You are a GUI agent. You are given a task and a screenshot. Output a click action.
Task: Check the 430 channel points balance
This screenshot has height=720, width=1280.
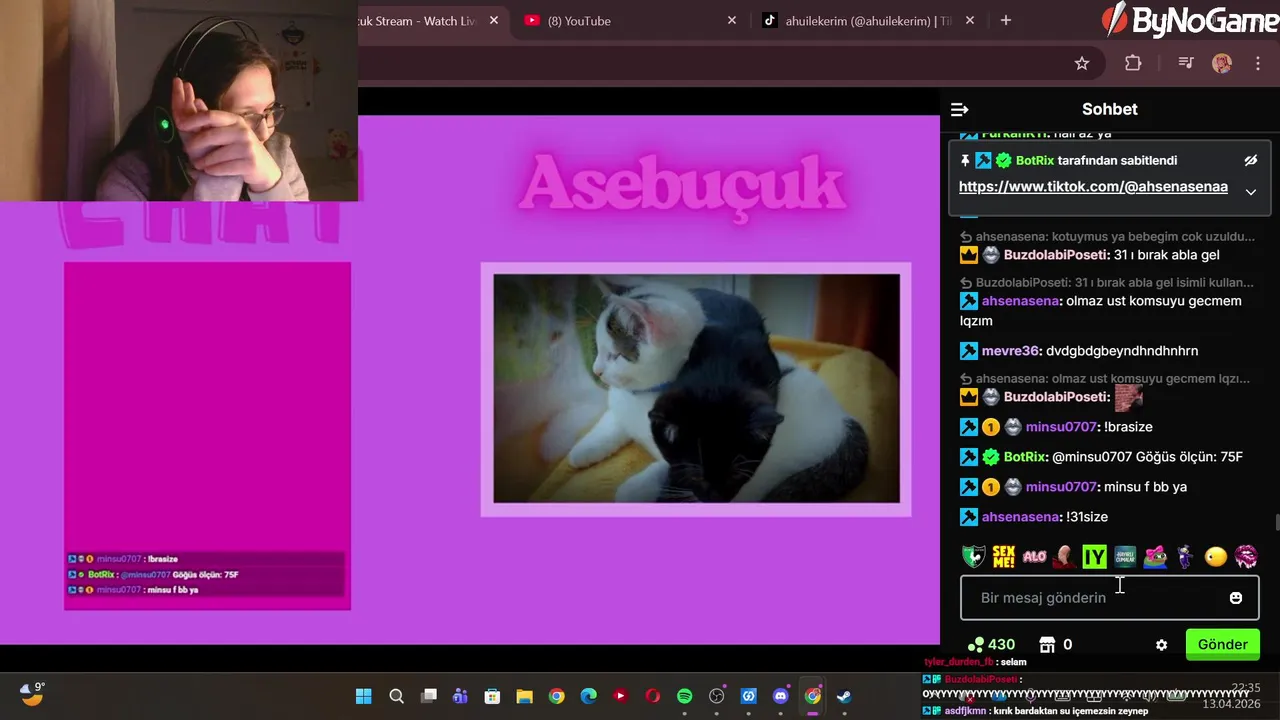click(x=991, y=645)
